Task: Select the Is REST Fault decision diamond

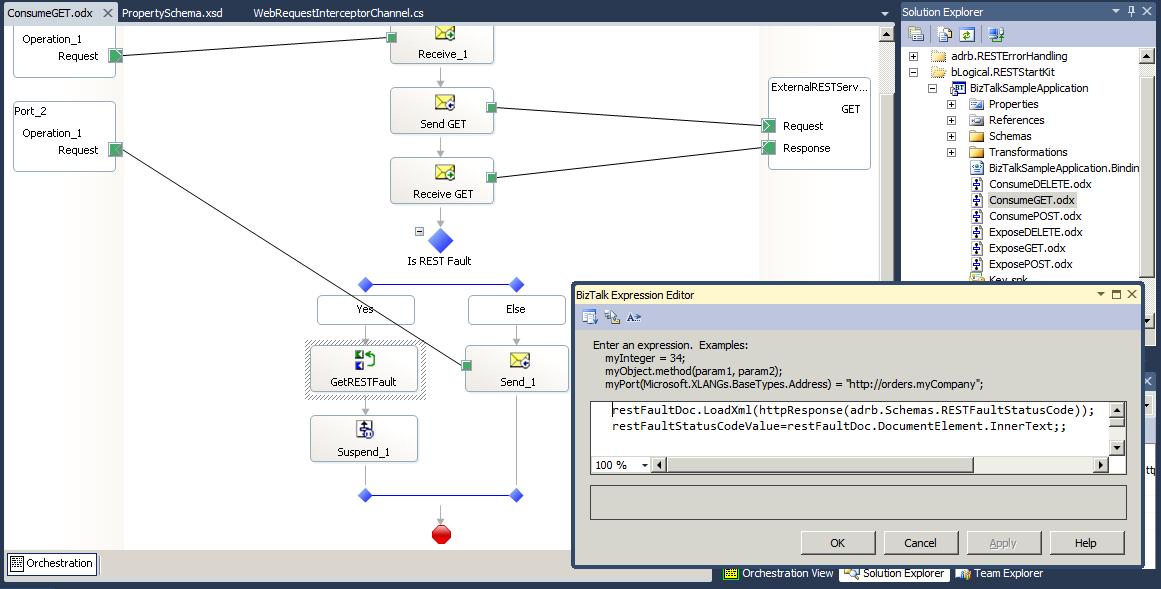Action: (x=441, y=241)
